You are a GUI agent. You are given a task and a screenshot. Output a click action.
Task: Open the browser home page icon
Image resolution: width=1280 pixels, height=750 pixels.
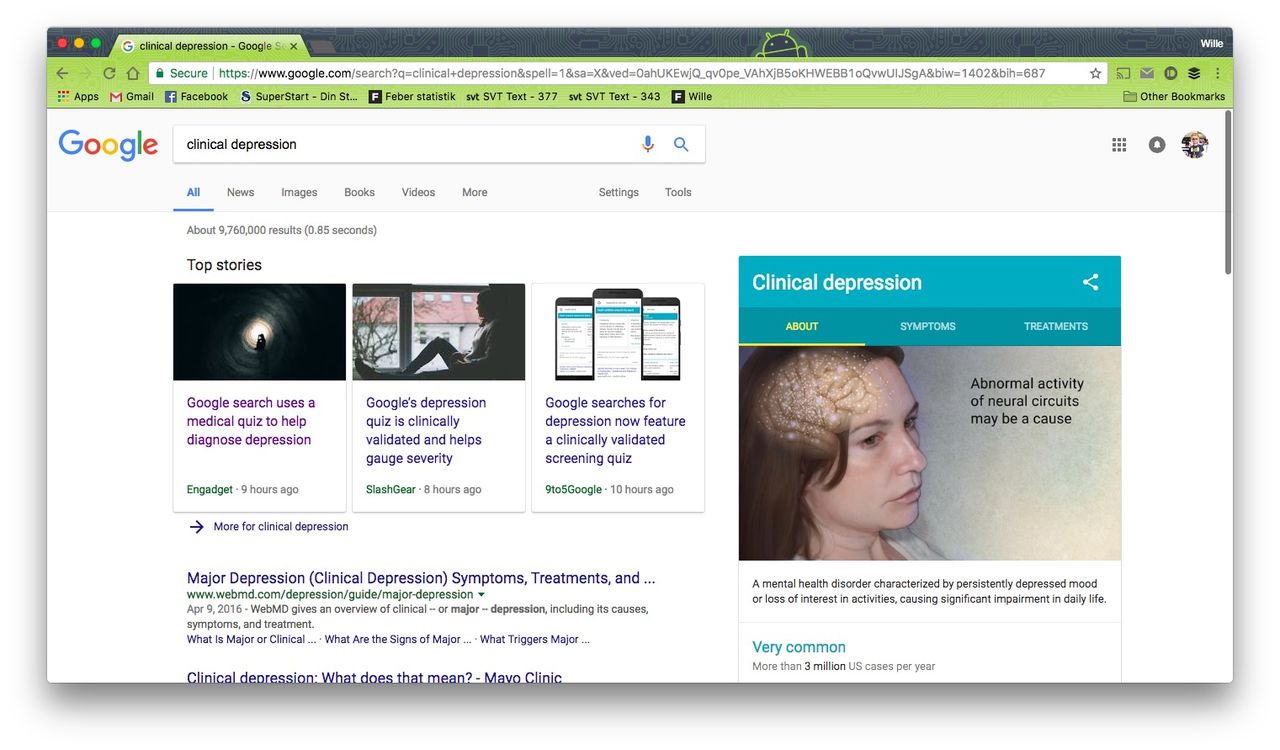tap(132, 73)
